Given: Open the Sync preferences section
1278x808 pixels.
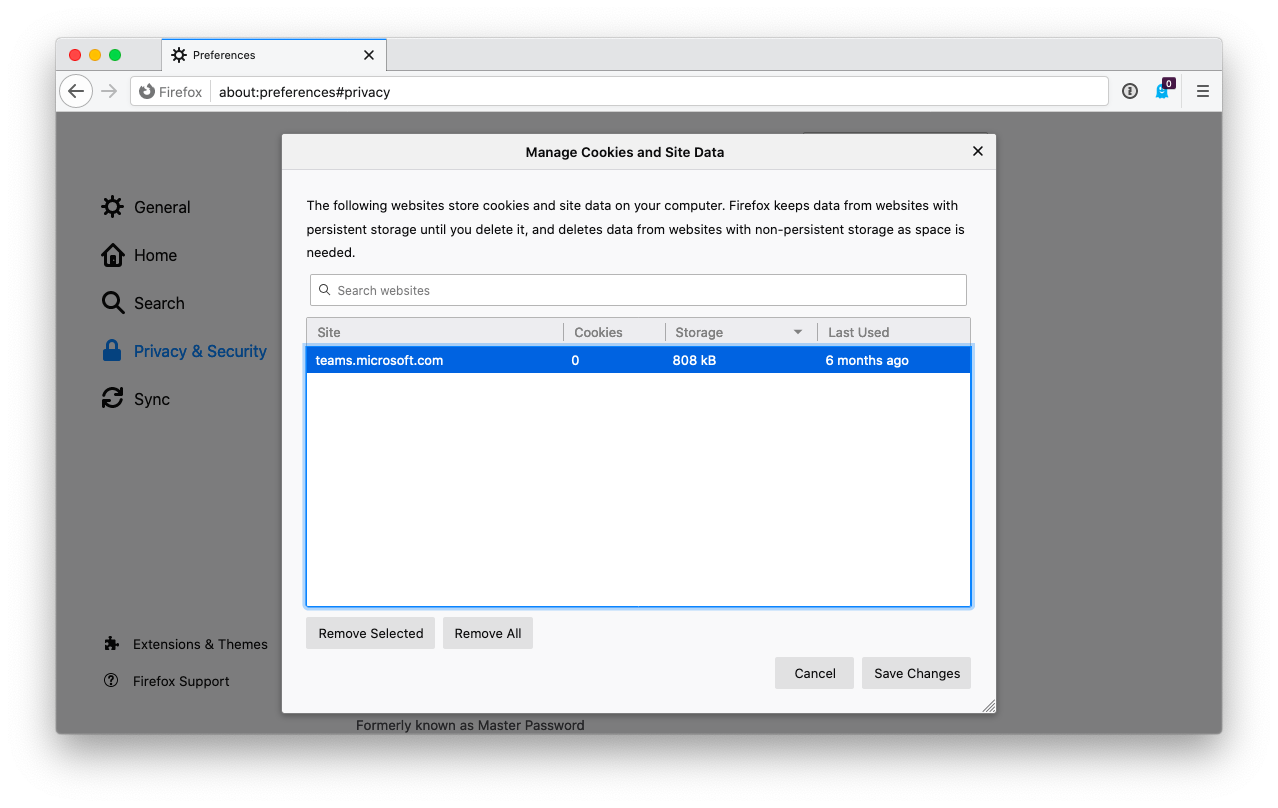Looking at the screenshot, I should pos(151,399).
